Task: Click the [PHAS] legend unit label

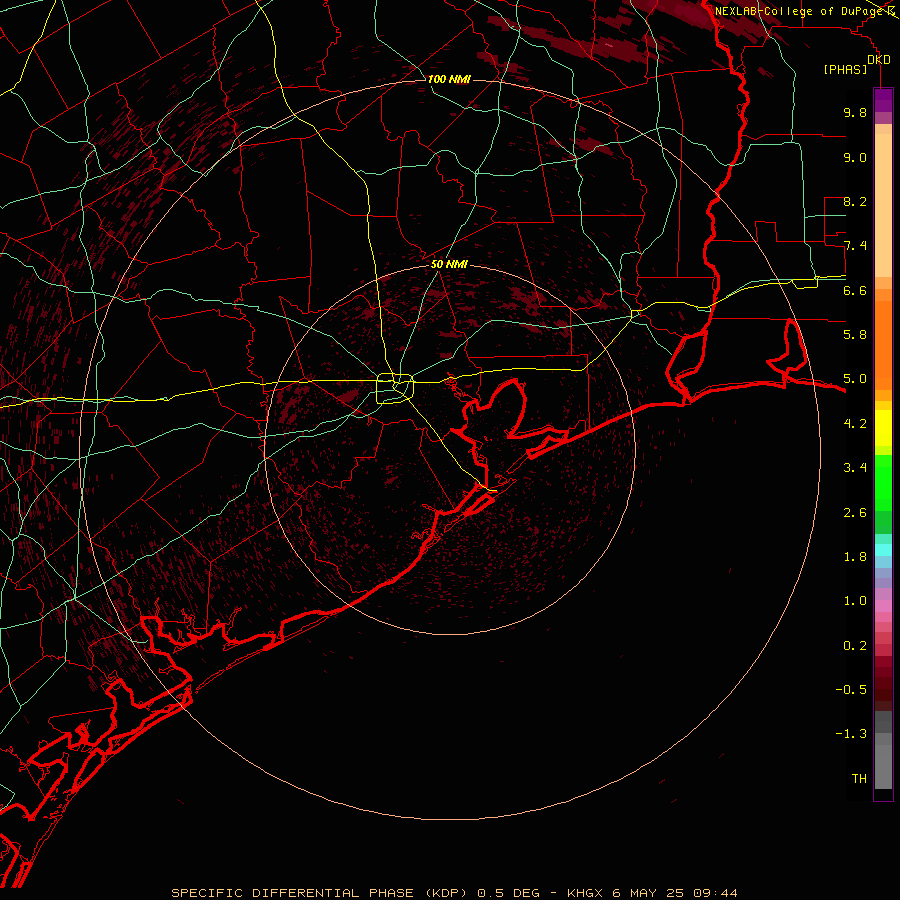Action: click(845, 69)
